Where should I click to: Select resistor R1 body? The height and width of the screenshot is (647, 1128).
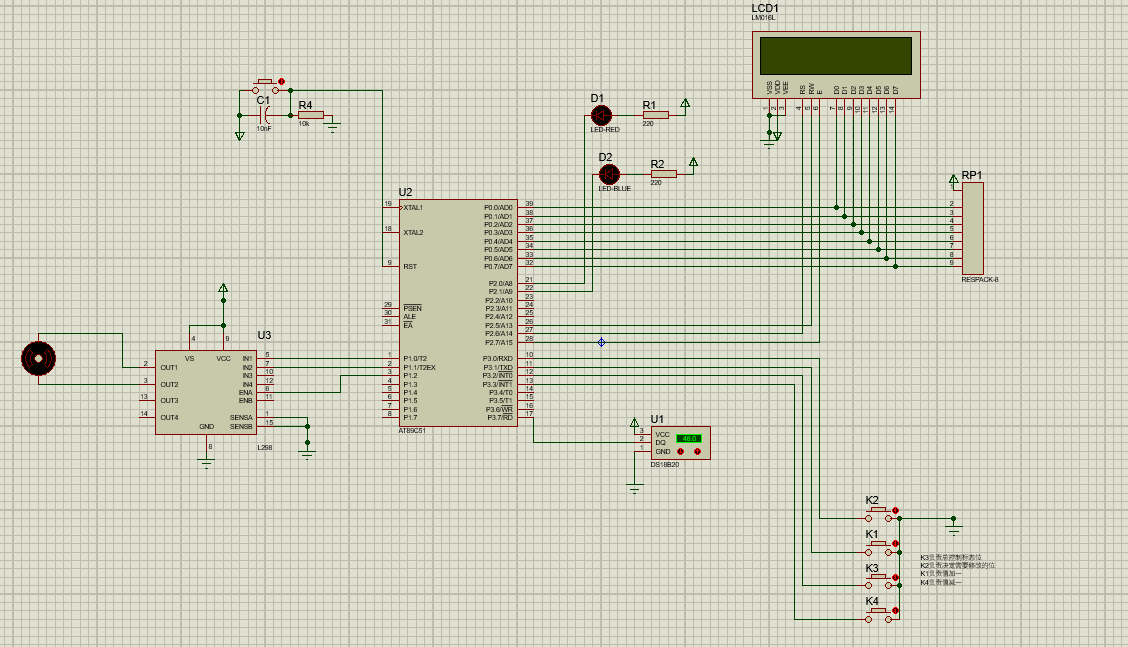[x=655, y=115]
